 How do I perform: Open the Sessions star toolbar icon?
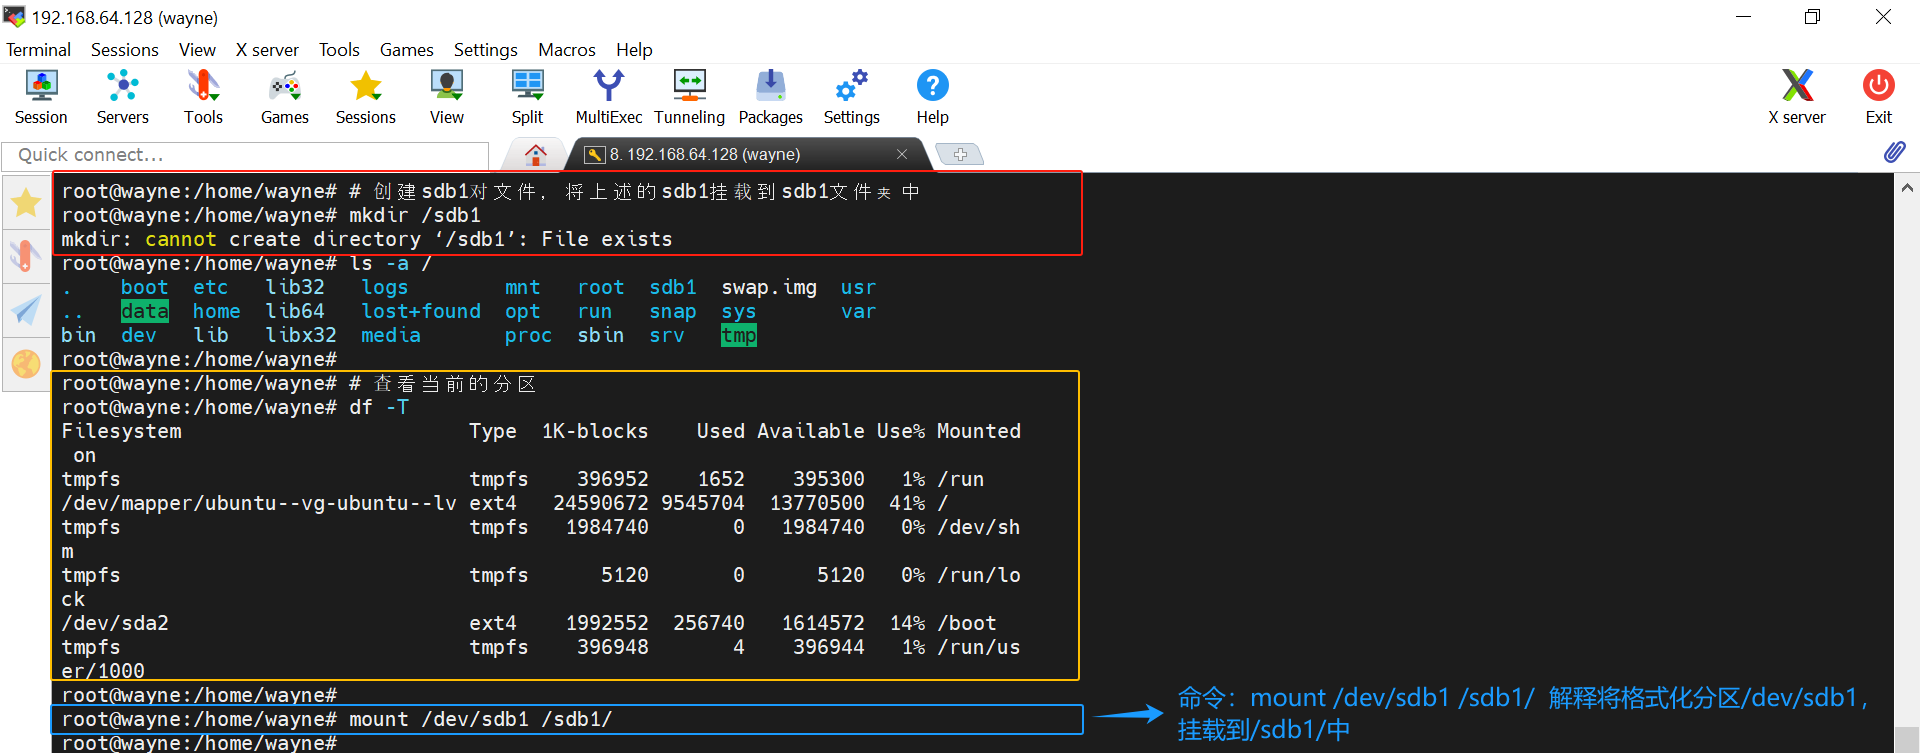pos(366,97)
